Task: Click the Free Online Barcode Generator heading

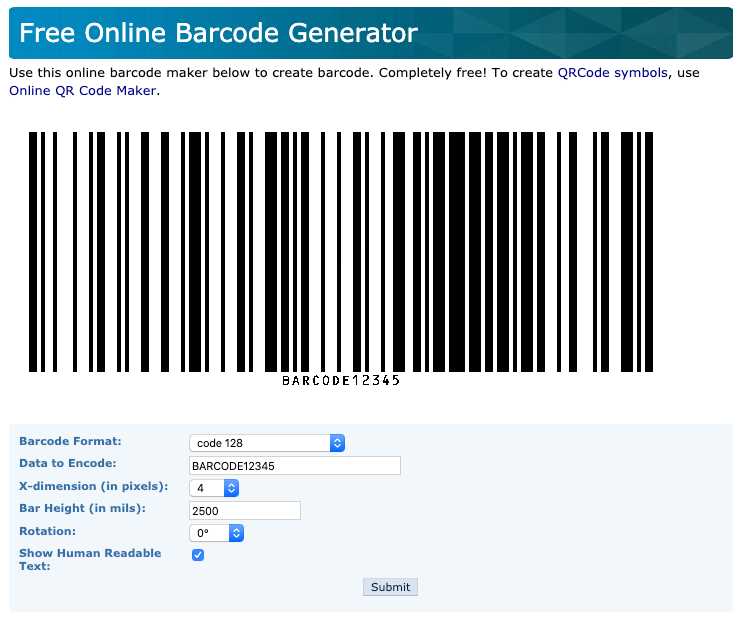Action: click(x=219, y=33)
